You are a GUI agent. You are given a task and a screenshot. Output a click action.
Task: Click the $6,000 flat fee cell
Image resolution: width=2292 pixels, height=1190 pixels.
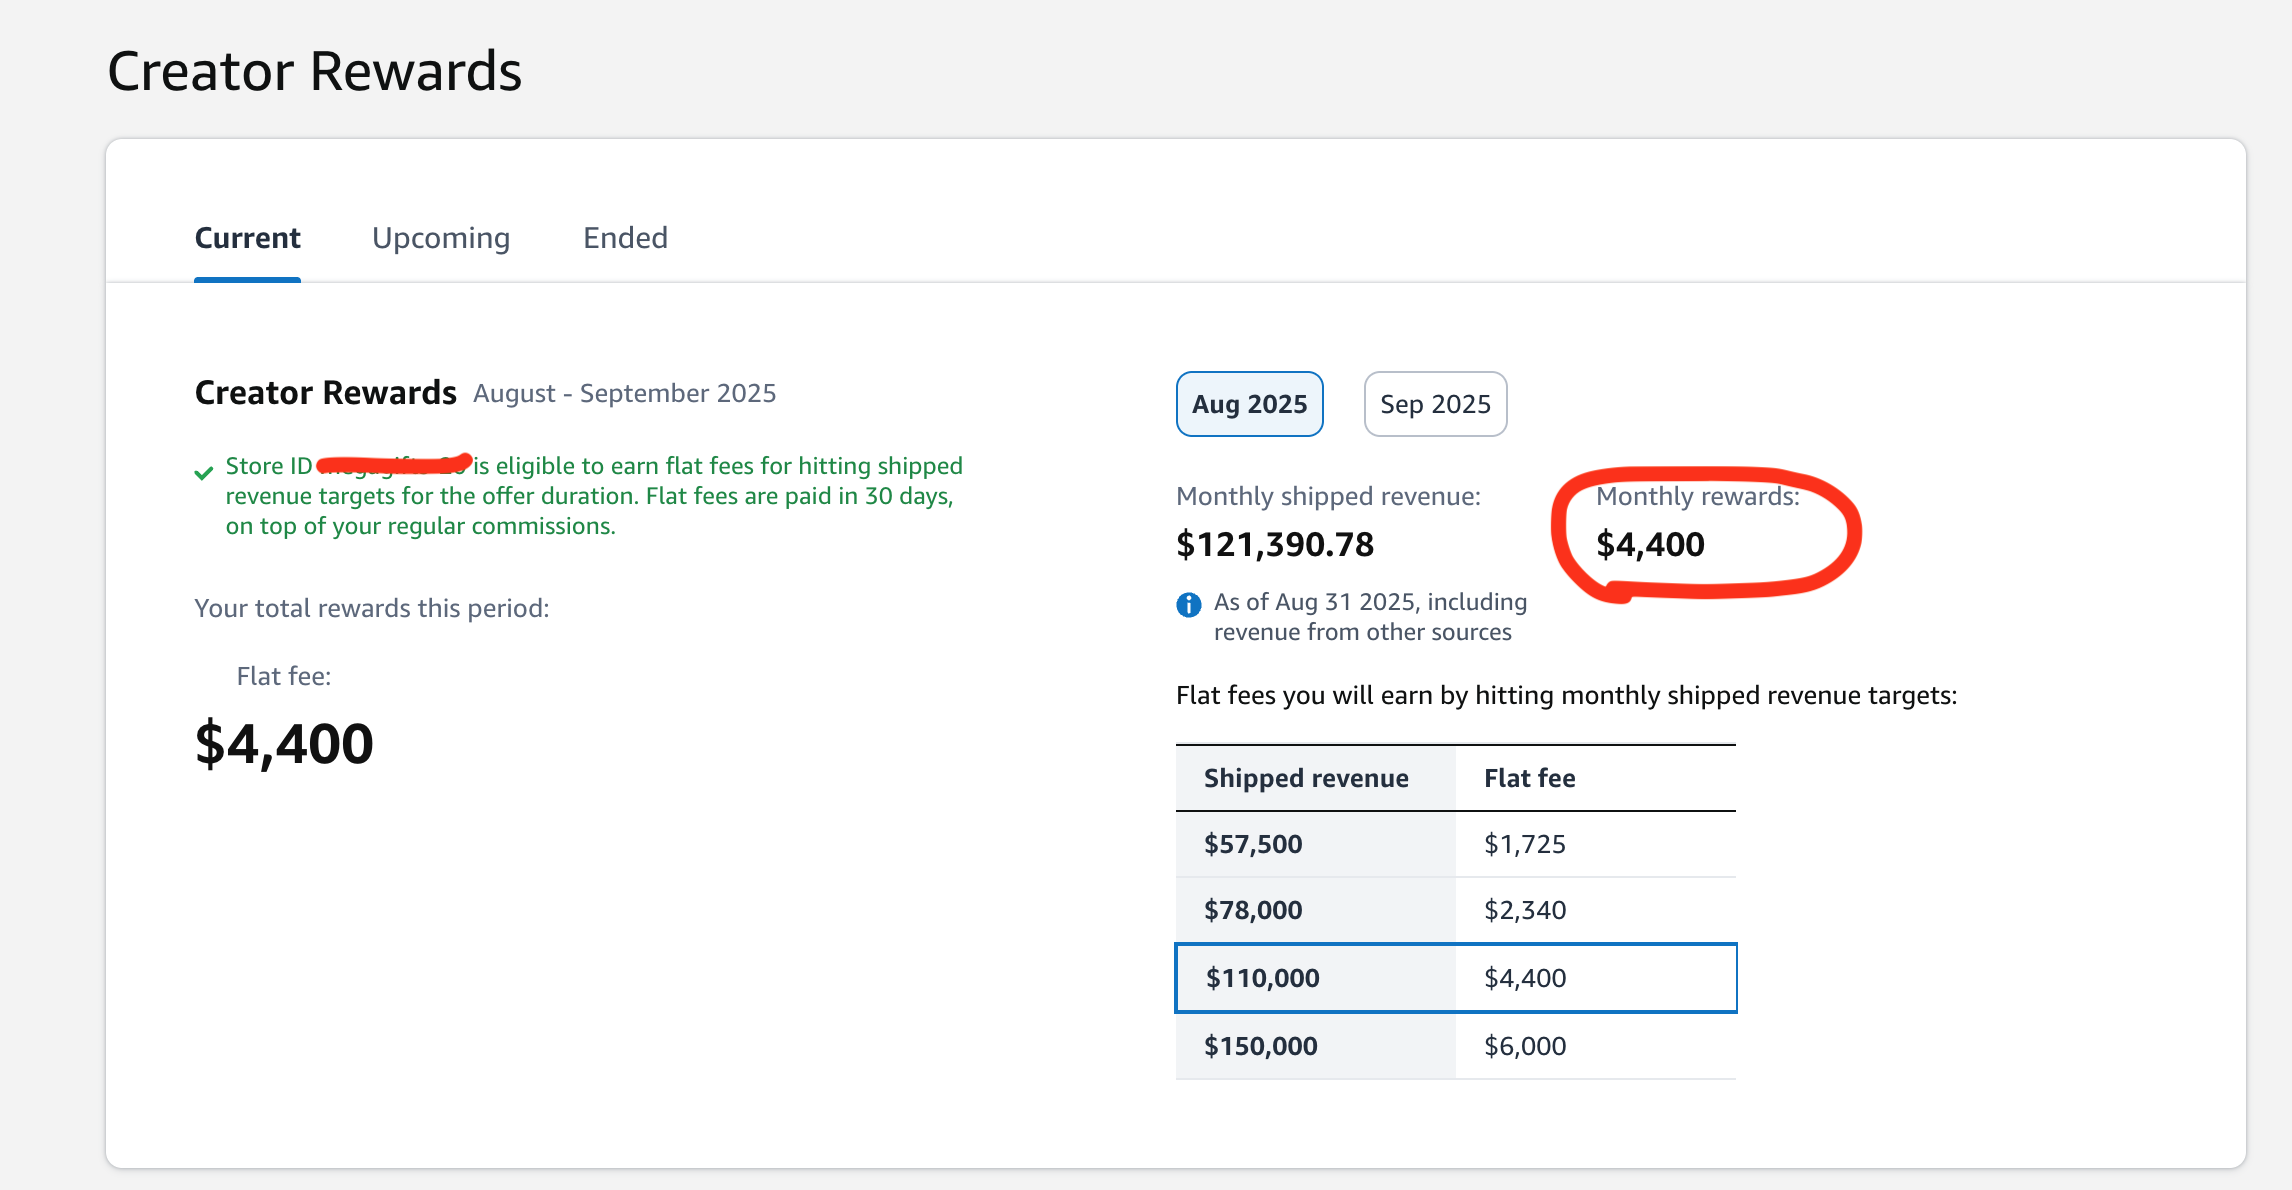tap(1525, 1046)
